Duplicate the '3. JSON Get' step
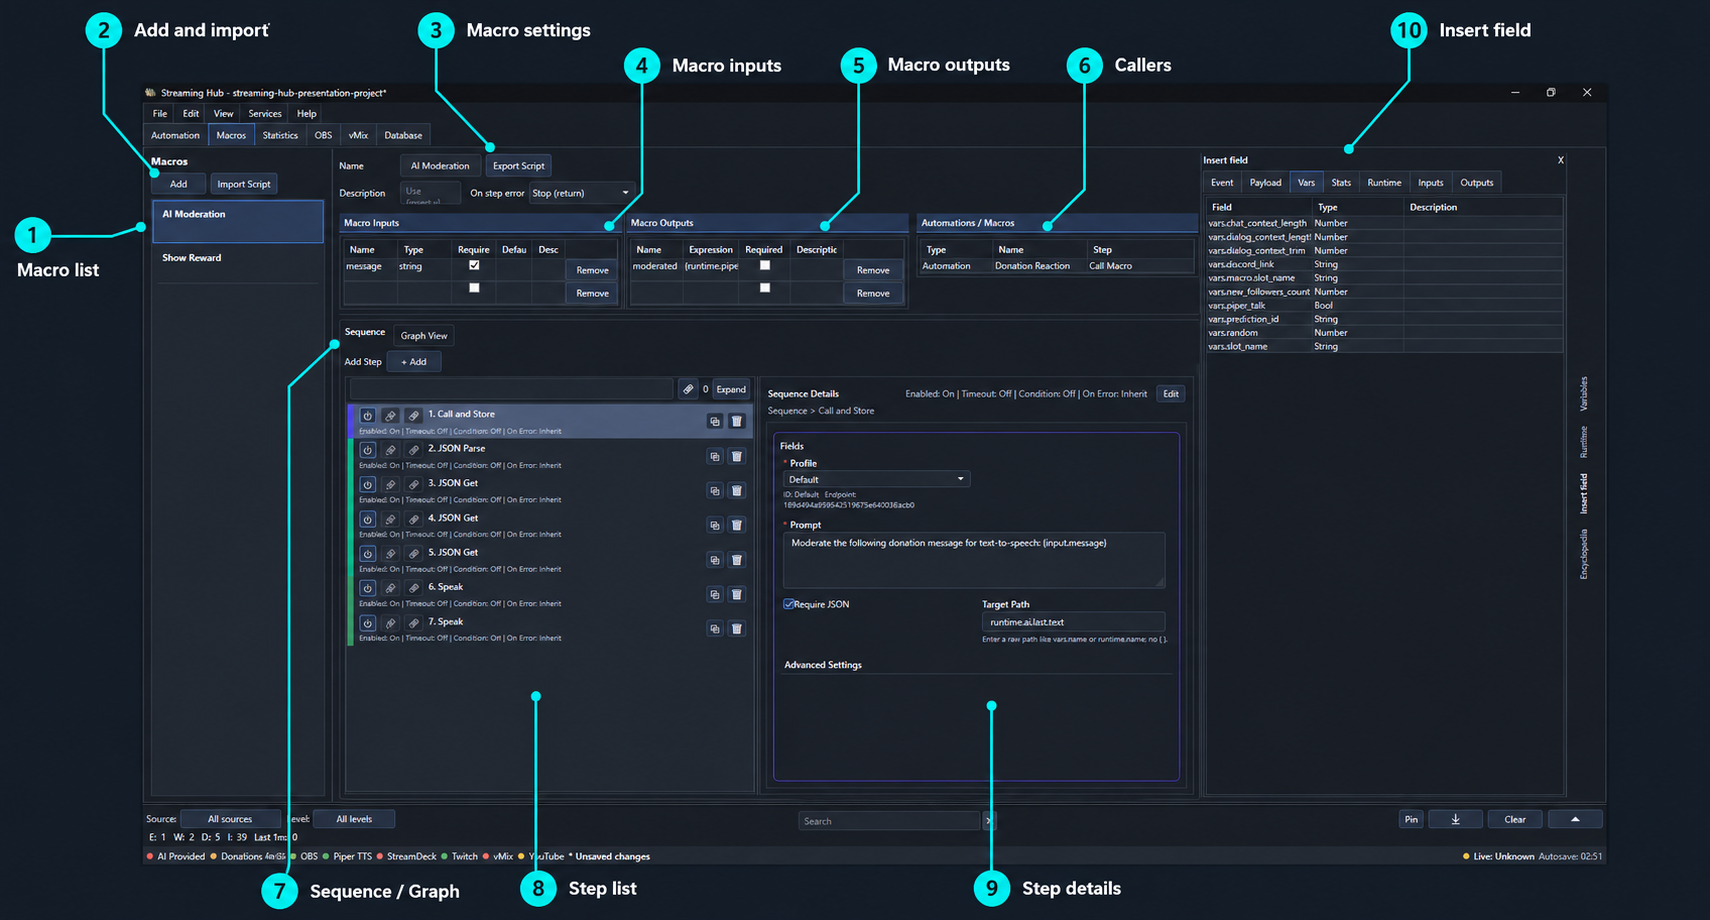Image resolution: width=1710 pixels, height=920 pixels. click(714, 491)
